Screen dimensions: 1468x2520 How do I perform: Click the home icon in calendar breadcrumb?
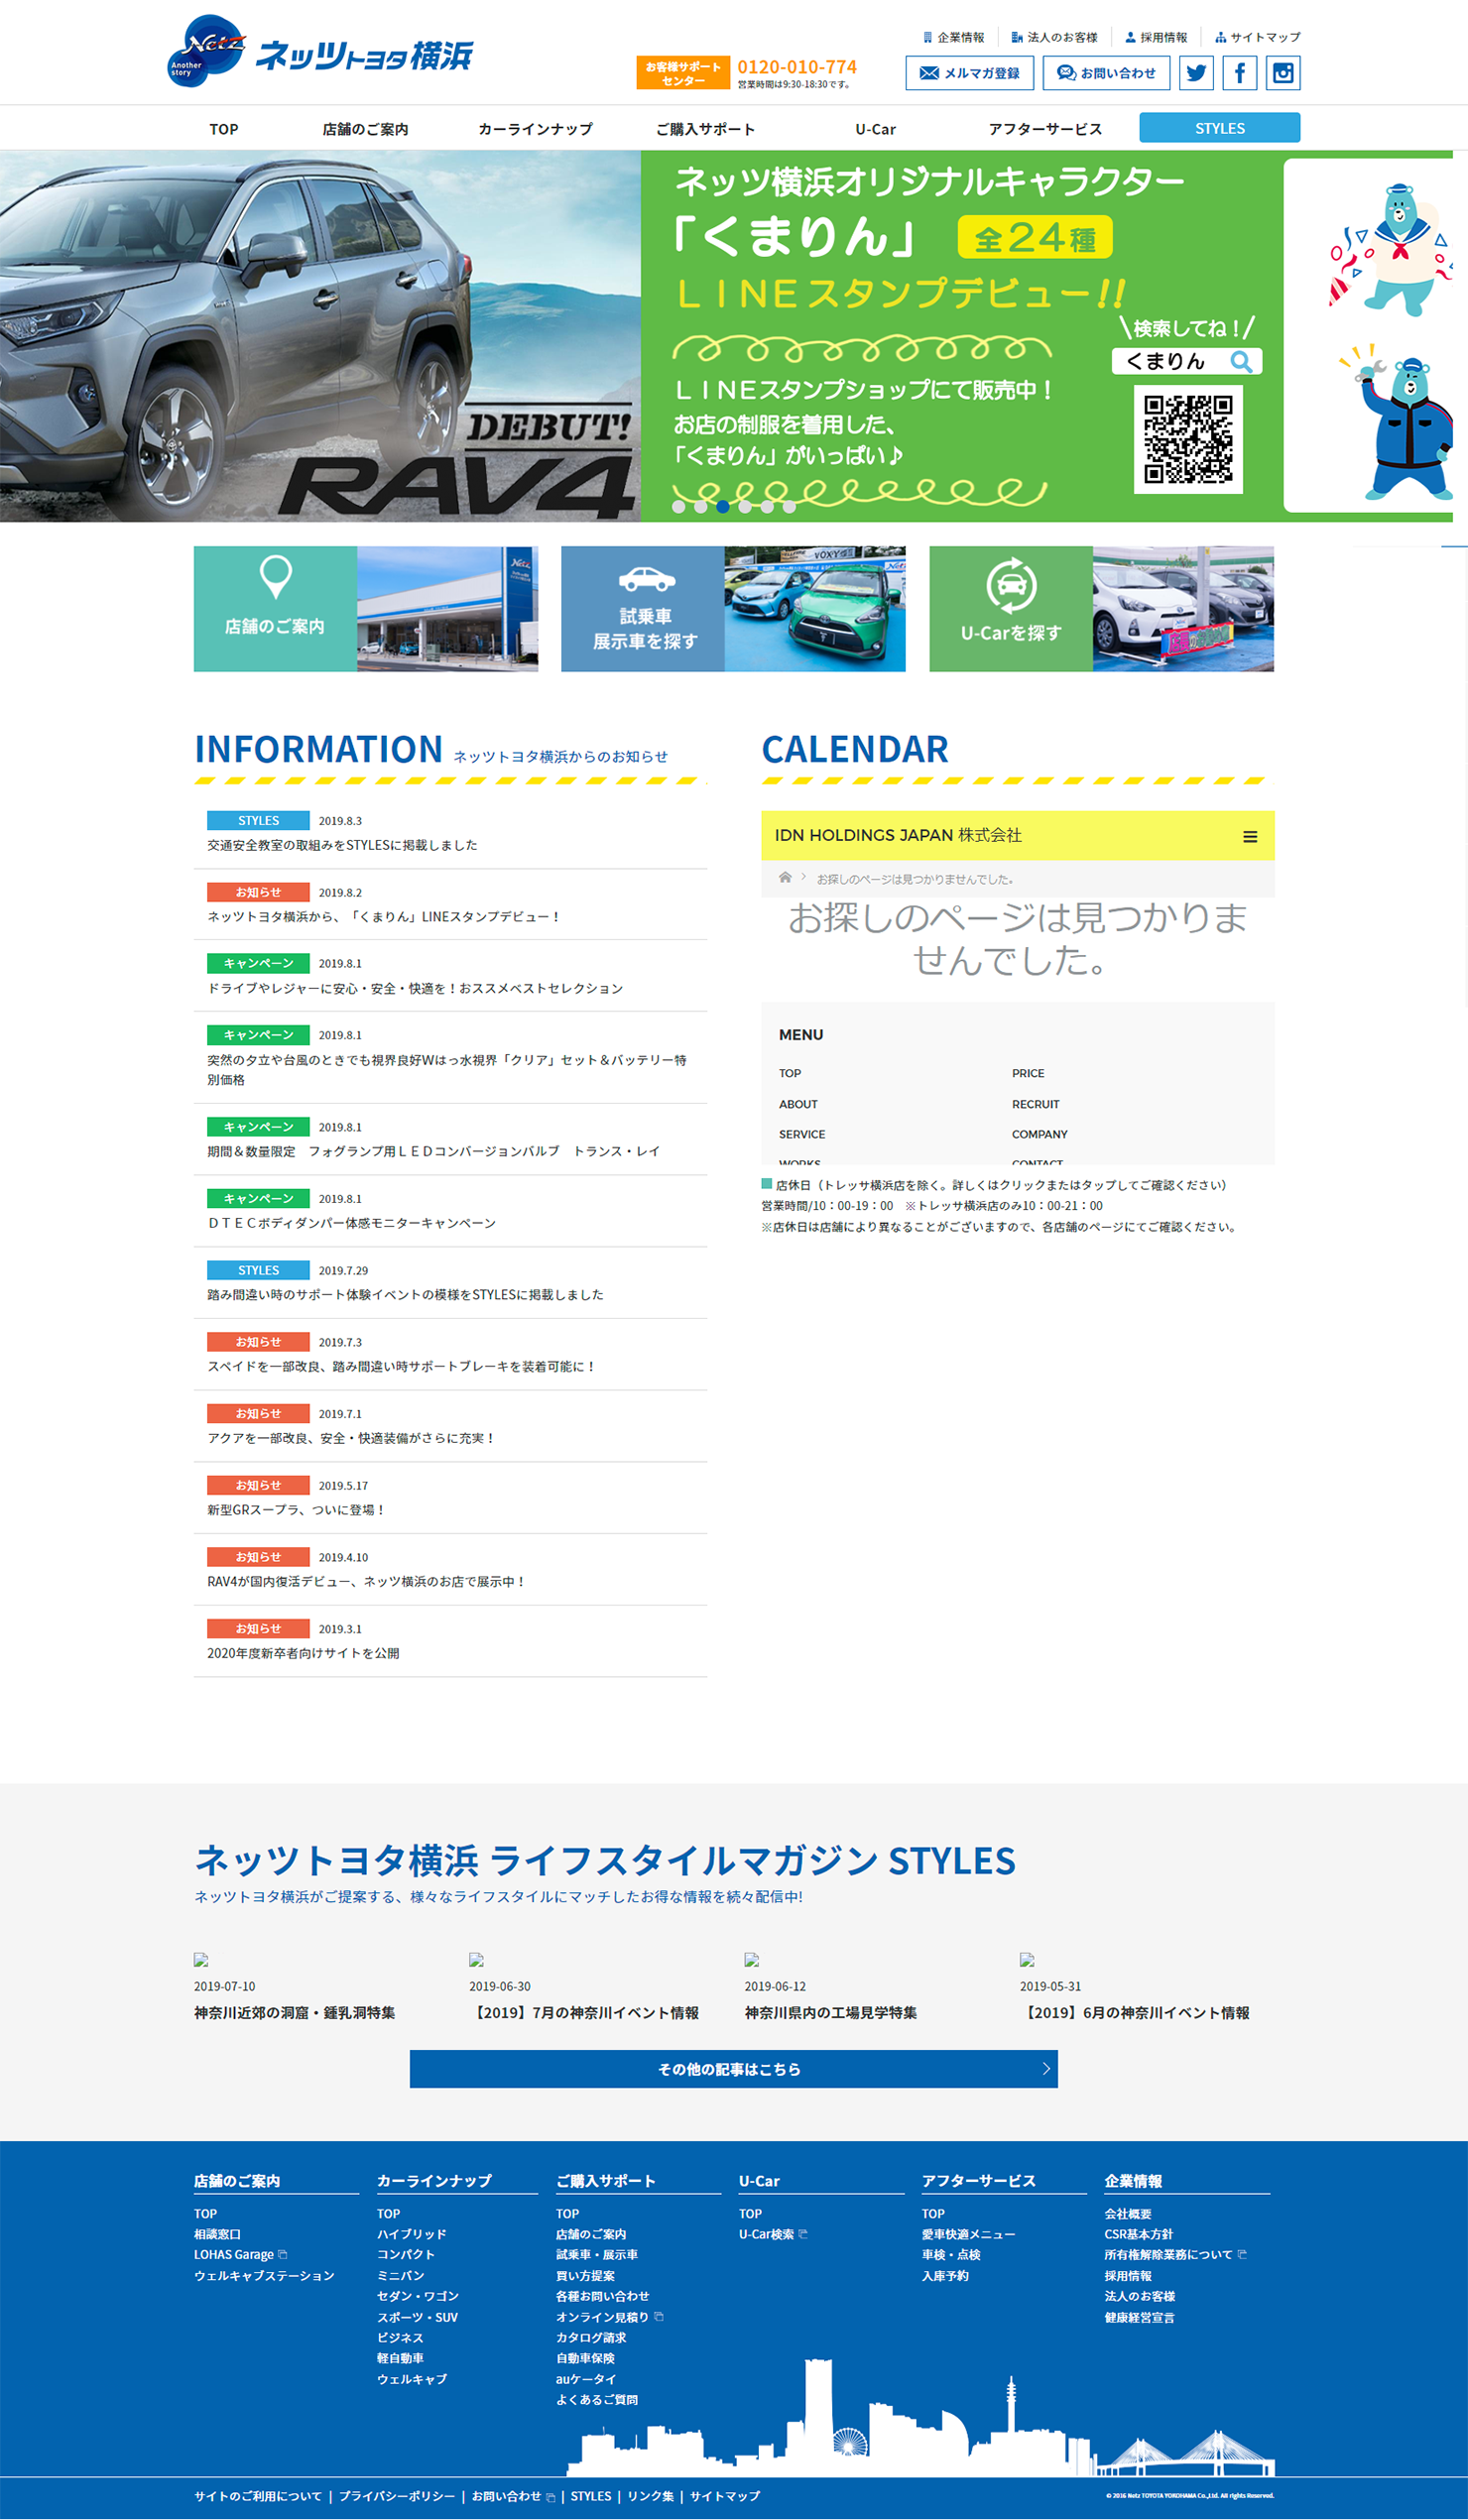(785, 878)
